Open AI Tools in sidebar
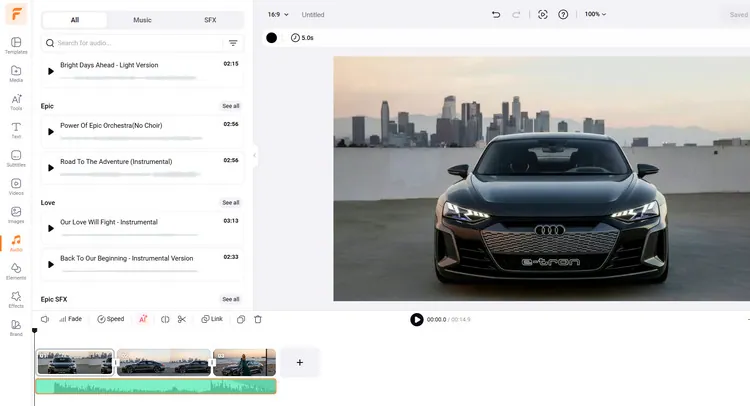Screen dimensions: 750x406 click(x=16, y=102)
